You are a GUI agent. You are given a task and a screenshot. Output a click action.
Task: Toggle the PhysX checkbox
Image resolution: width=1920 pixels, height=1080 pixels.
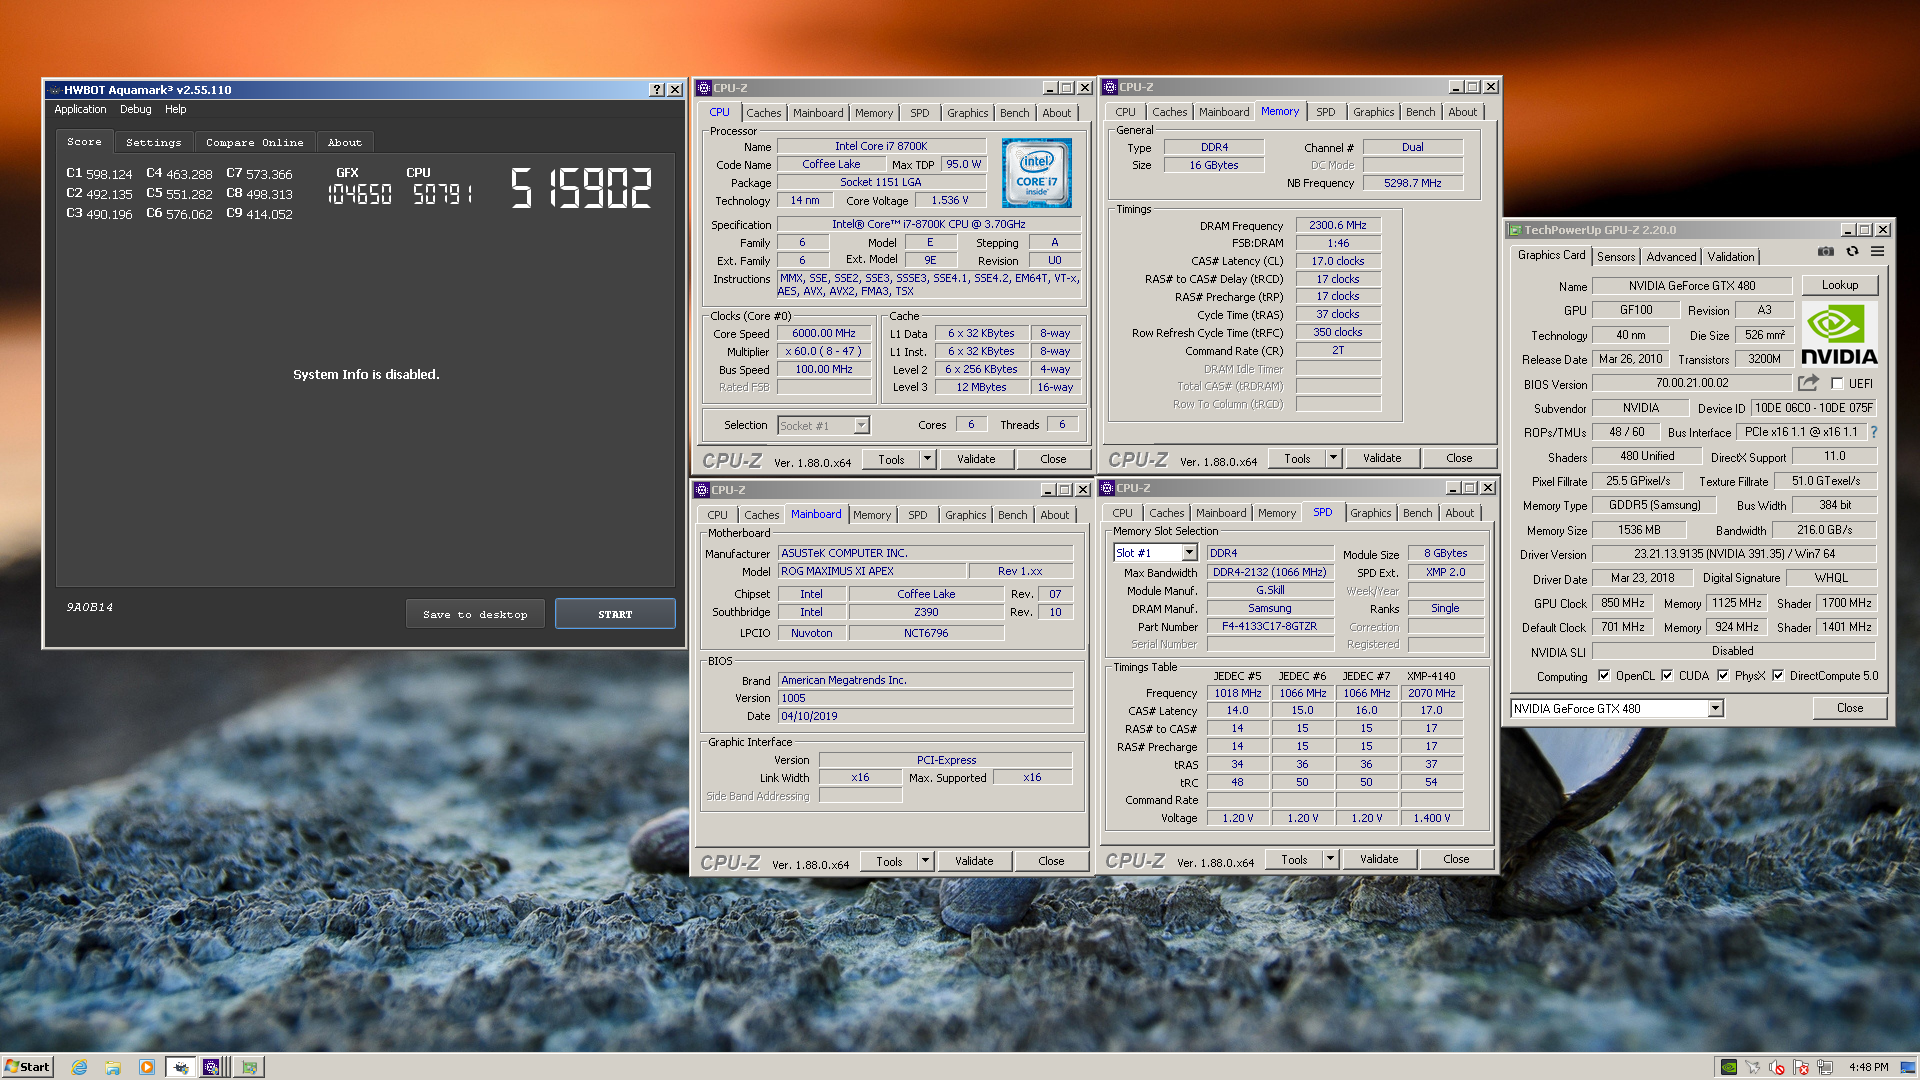click(x=1723, y=676)
